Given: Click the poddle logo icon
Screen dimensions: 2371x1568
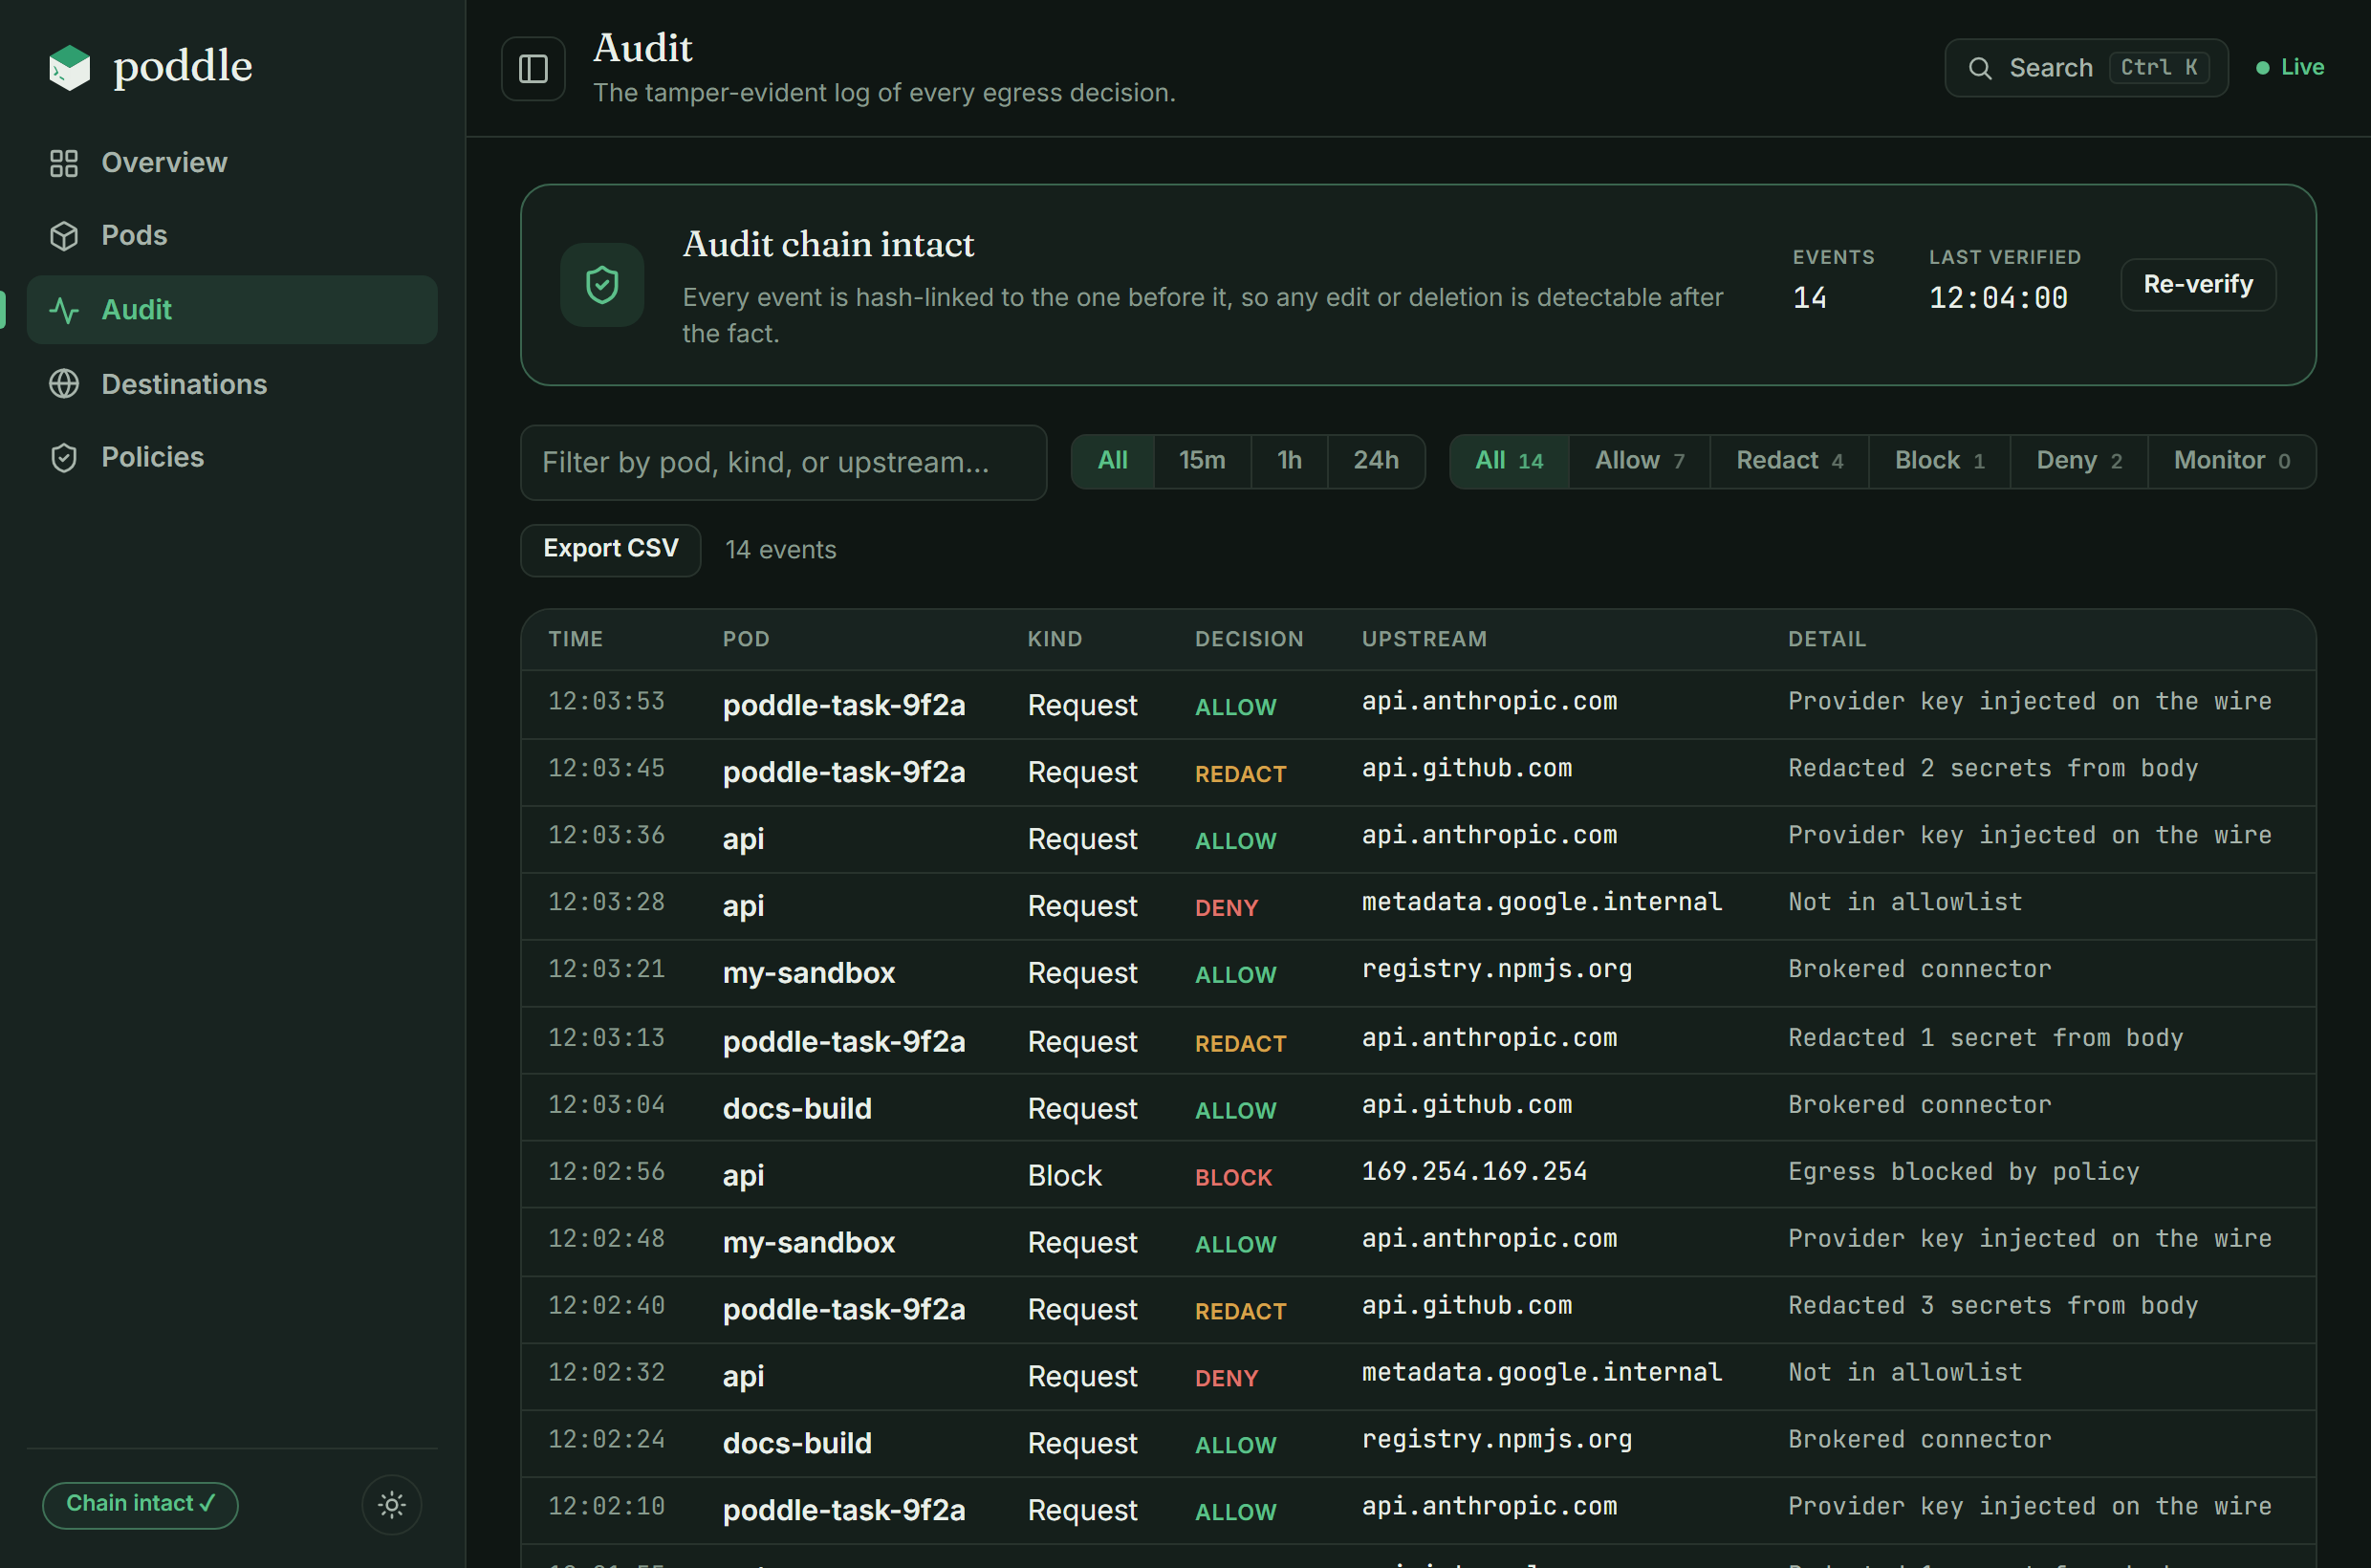Looking at the screenshot, I should pyautogui.click(x=70, y=67).
